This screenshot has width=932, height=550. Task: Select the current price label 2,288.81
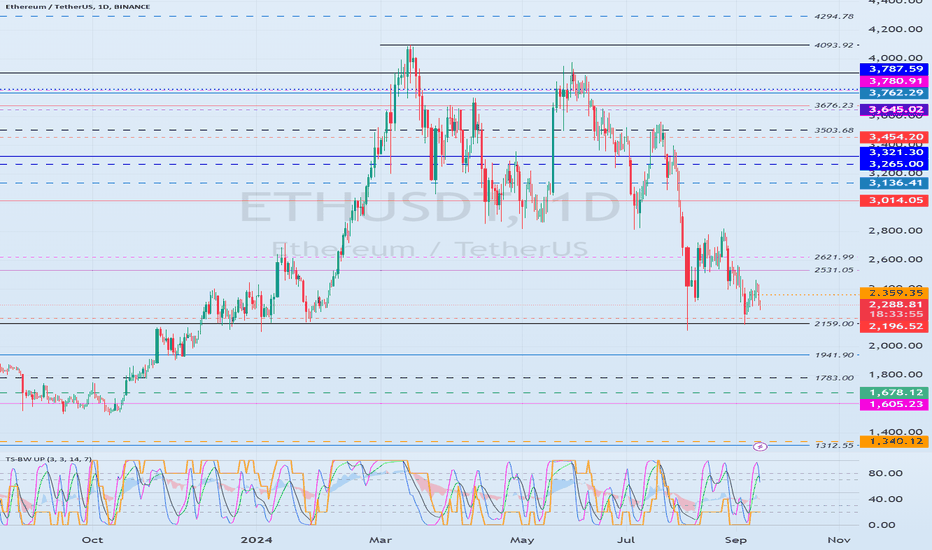click(894, 304)
